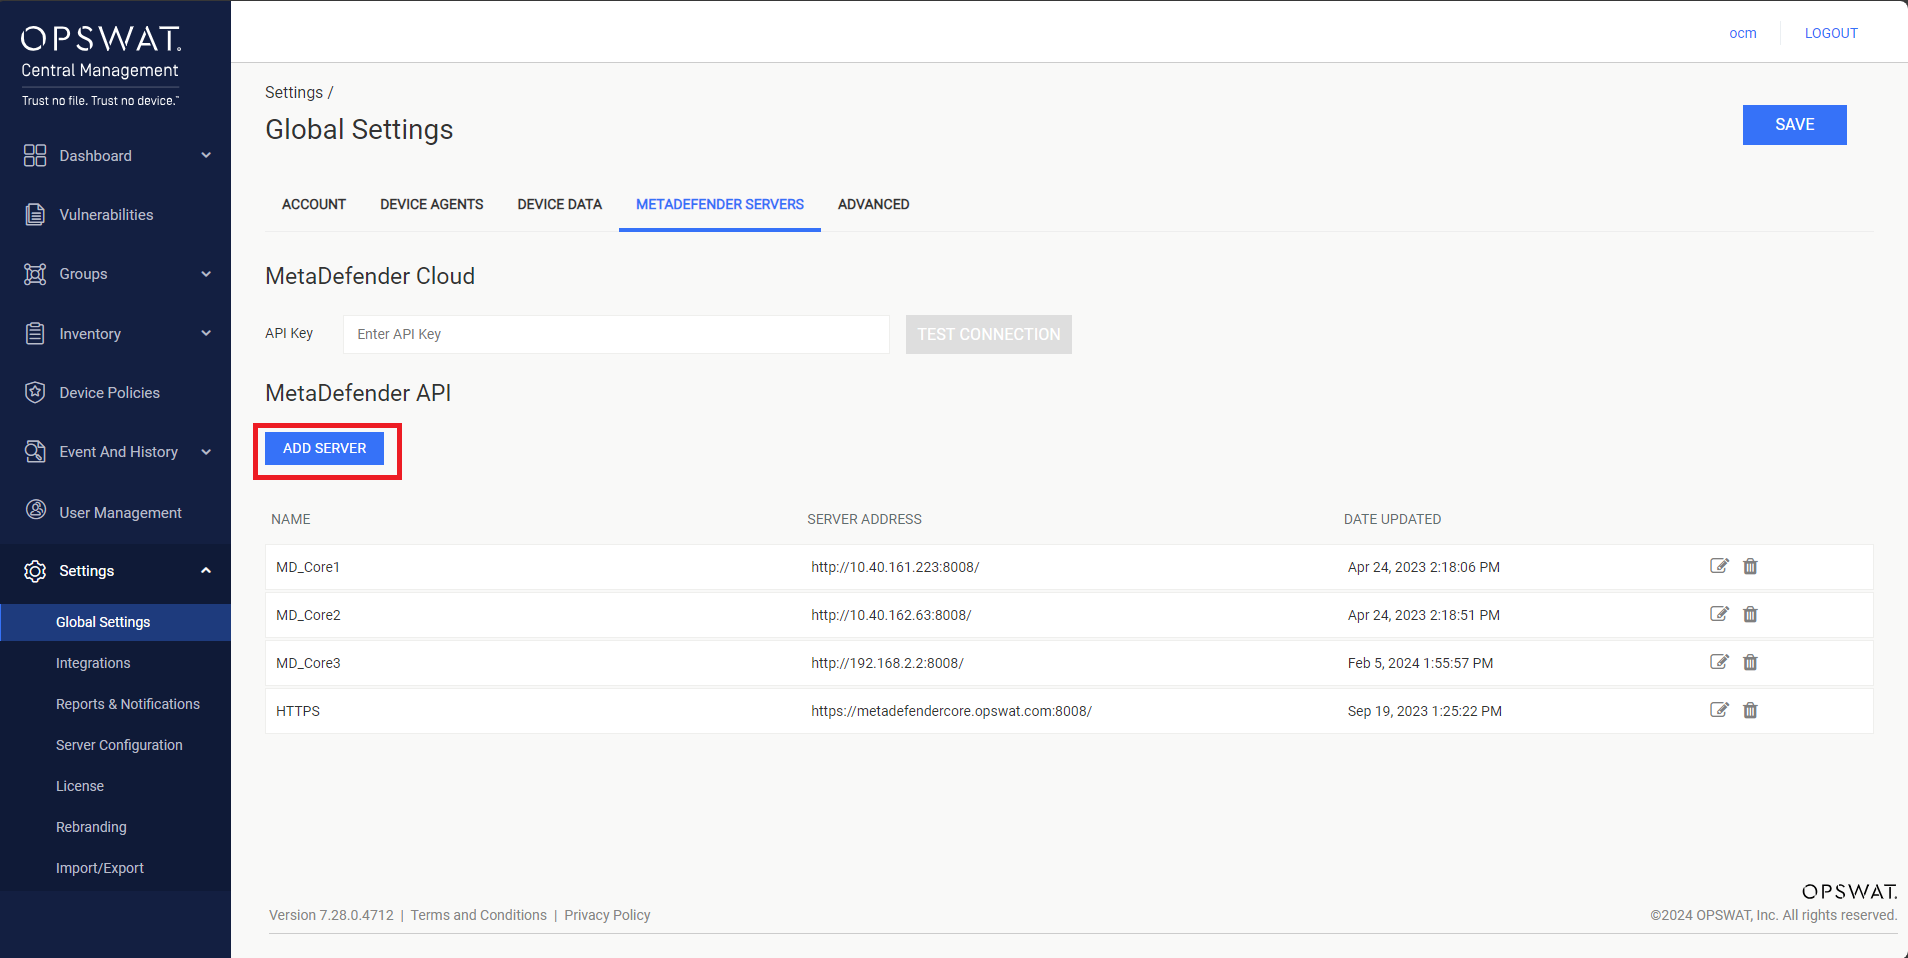Screen dimensions: 1908x958
Task: Switch to the Account tab
Action: (x=314, y=204)
